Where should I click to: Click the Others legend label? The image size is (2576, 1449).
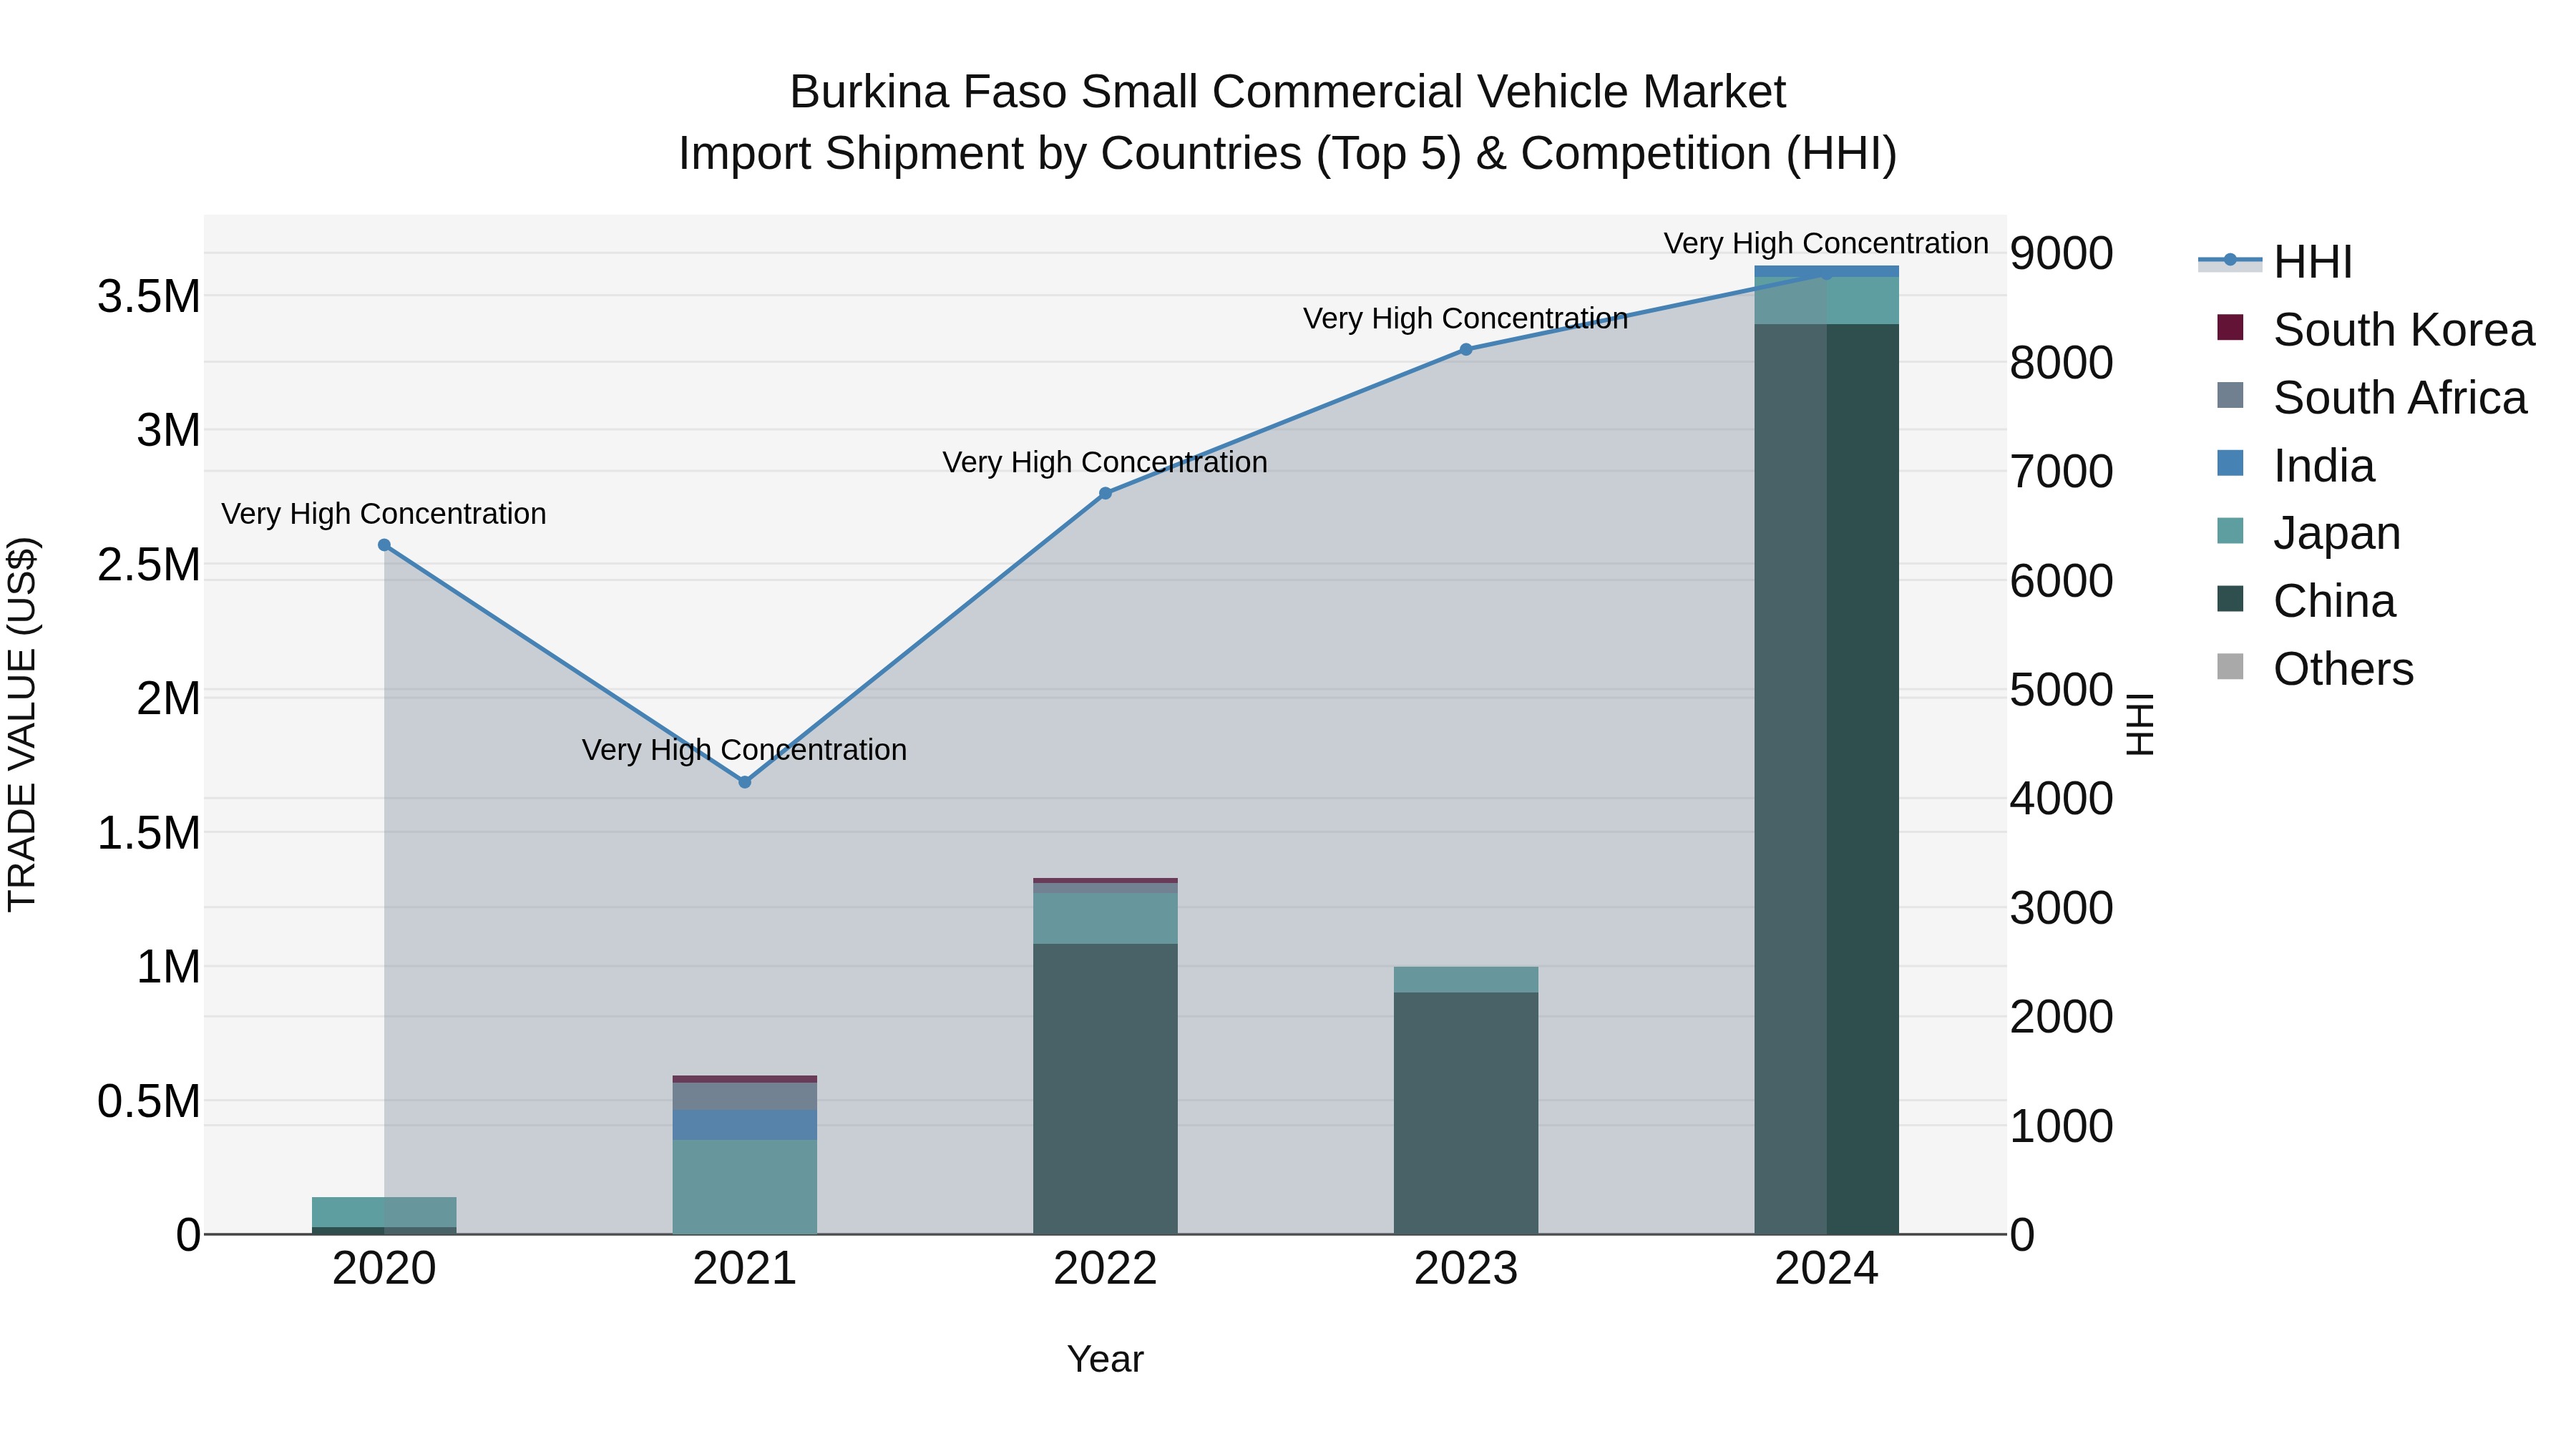[2343, 669]
